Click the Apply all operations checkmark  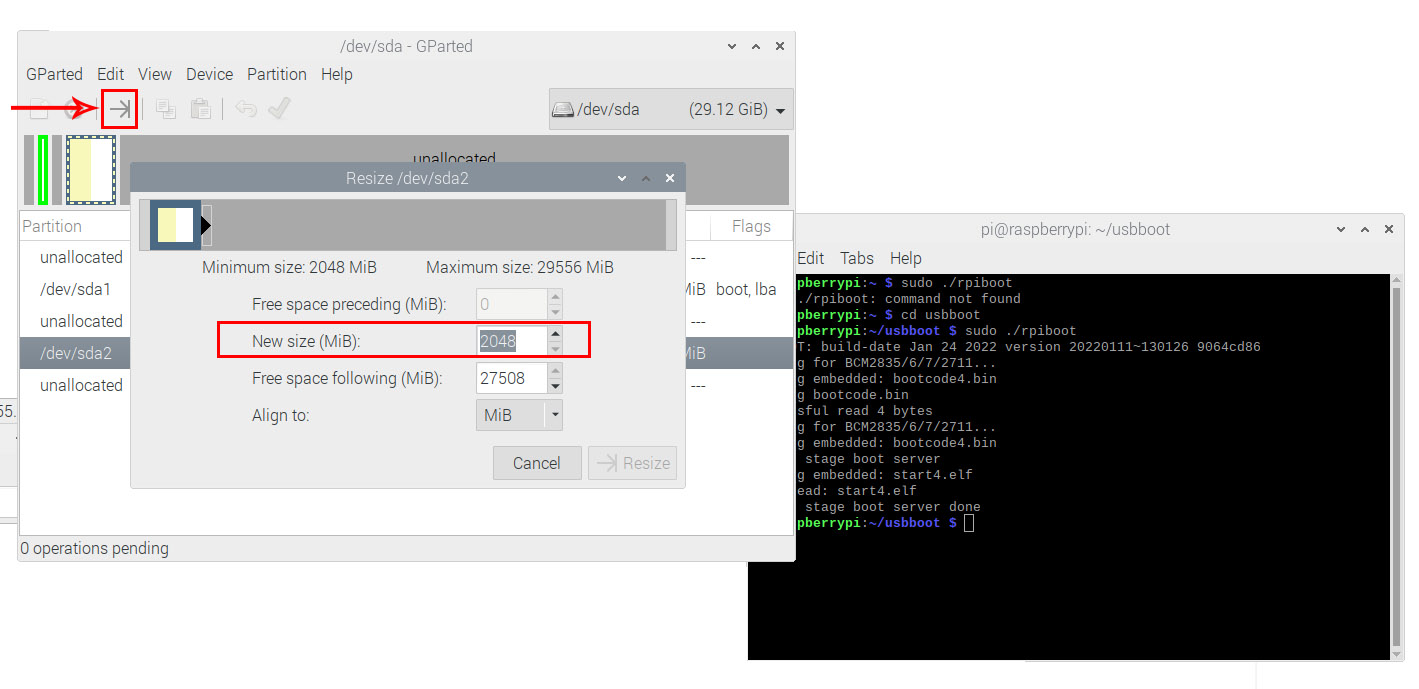pyautogui.click(x=279, y=109)
